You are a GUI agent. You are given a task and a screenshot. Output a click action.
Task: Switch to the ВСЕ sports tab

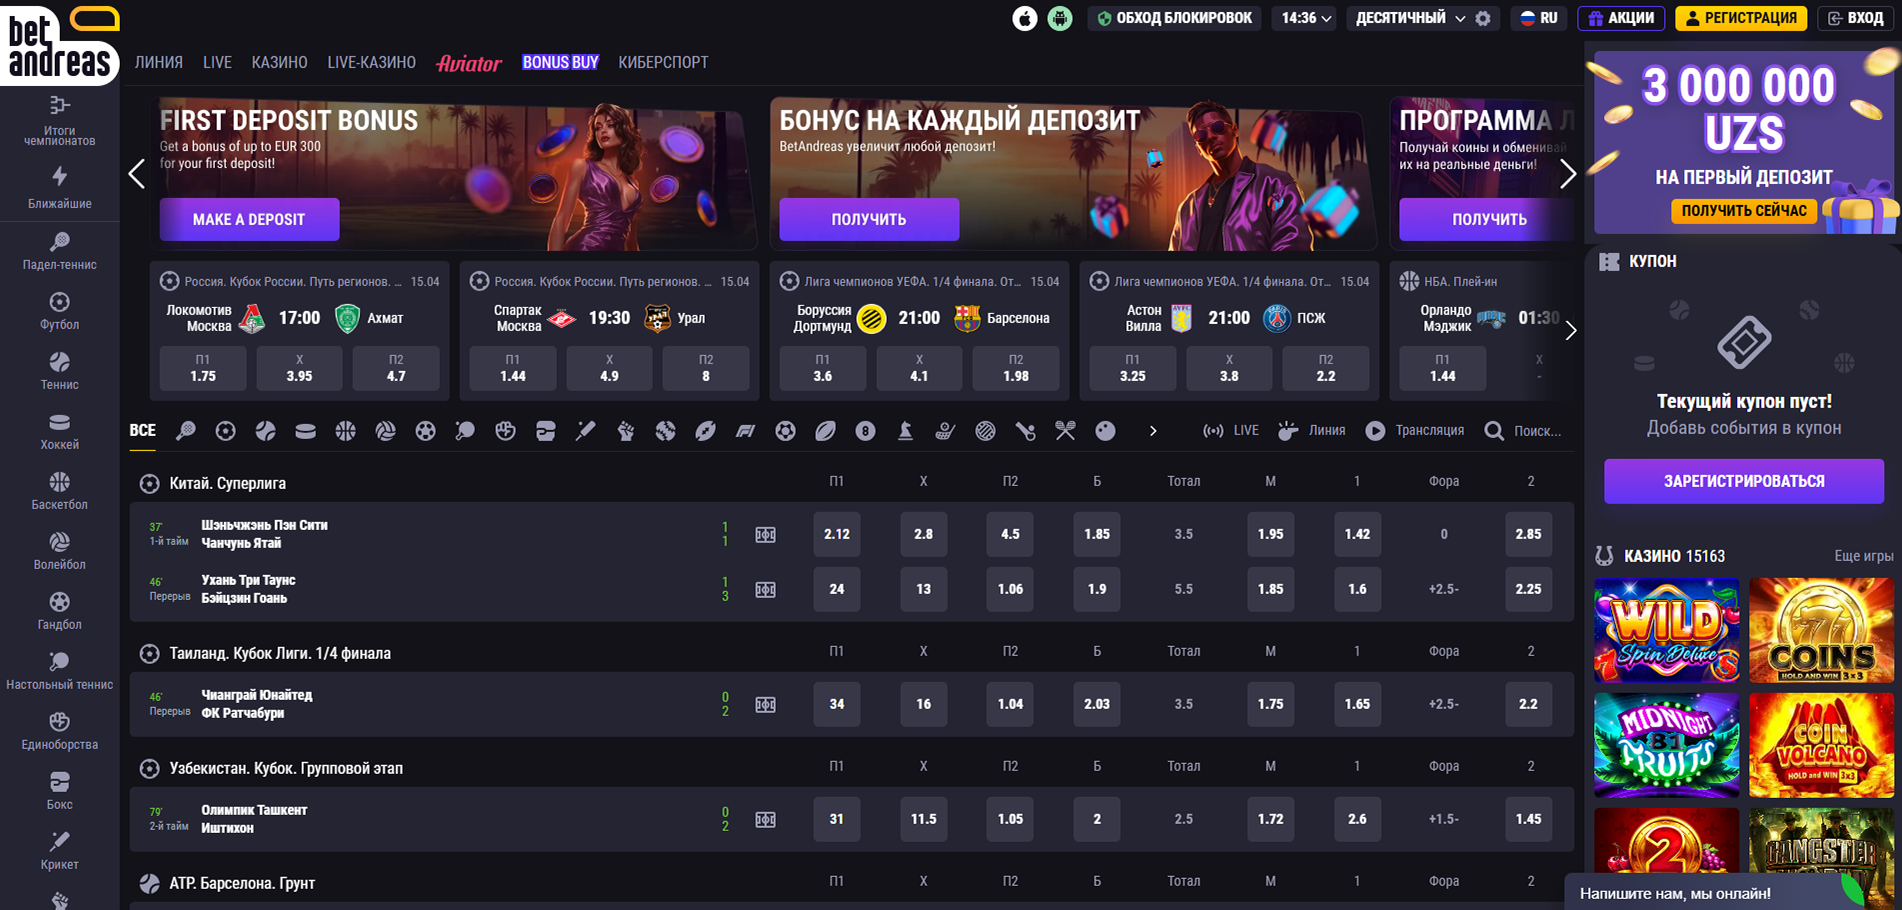[x=142, y=431]
